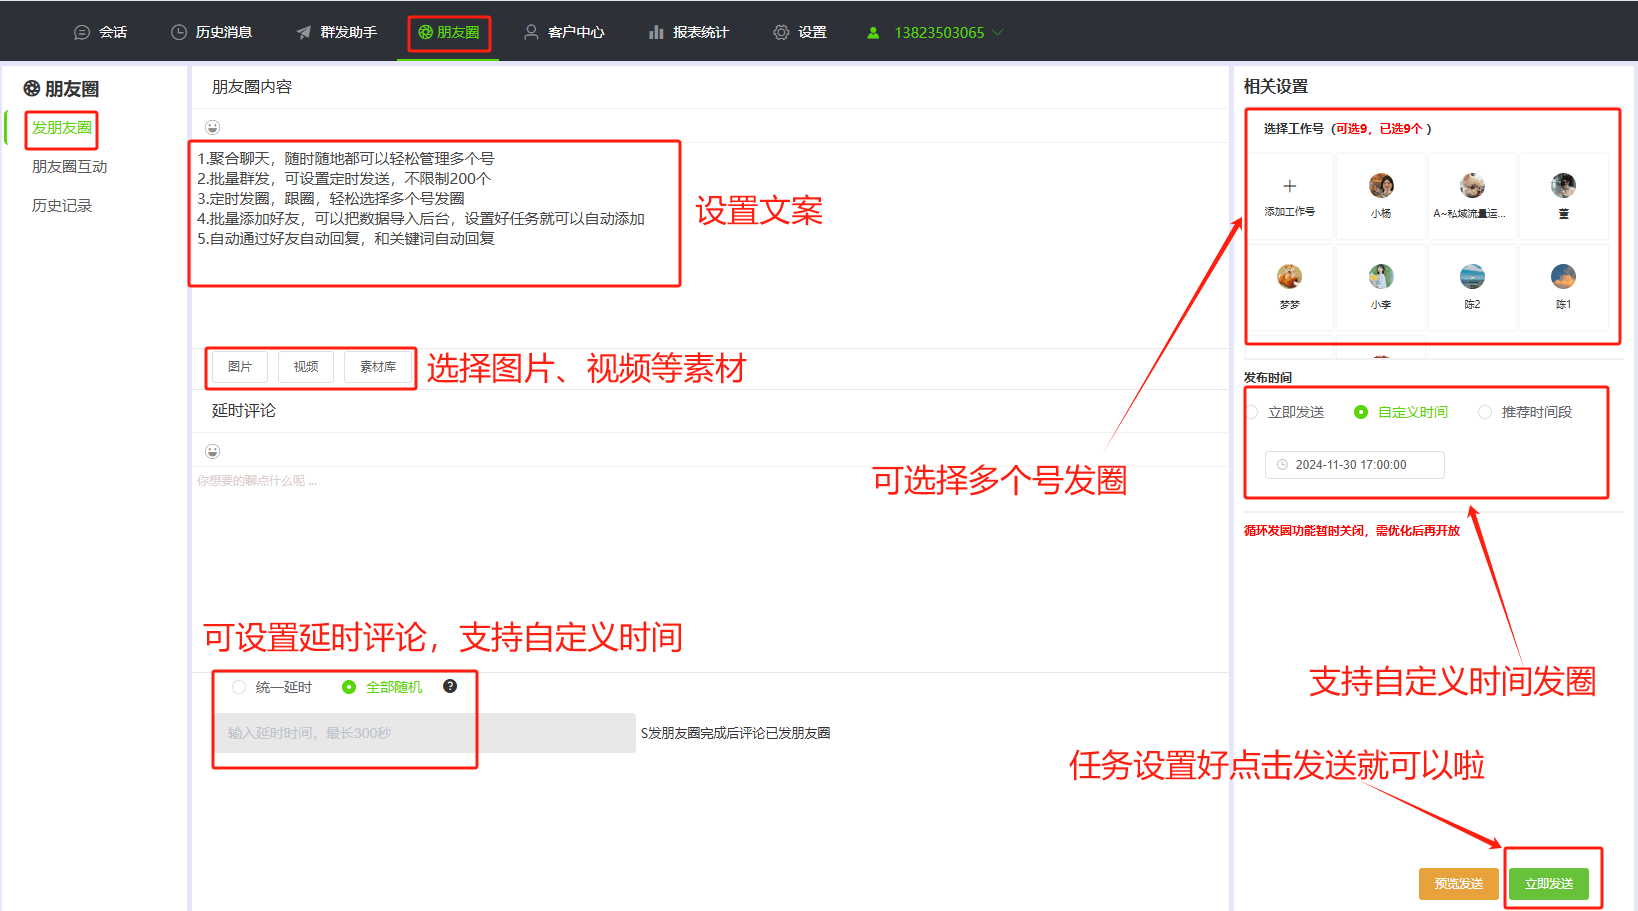Screen dimensions: 1638x911
Task: Click the chat bubble icon on 会话
Action: pos(81,31)
